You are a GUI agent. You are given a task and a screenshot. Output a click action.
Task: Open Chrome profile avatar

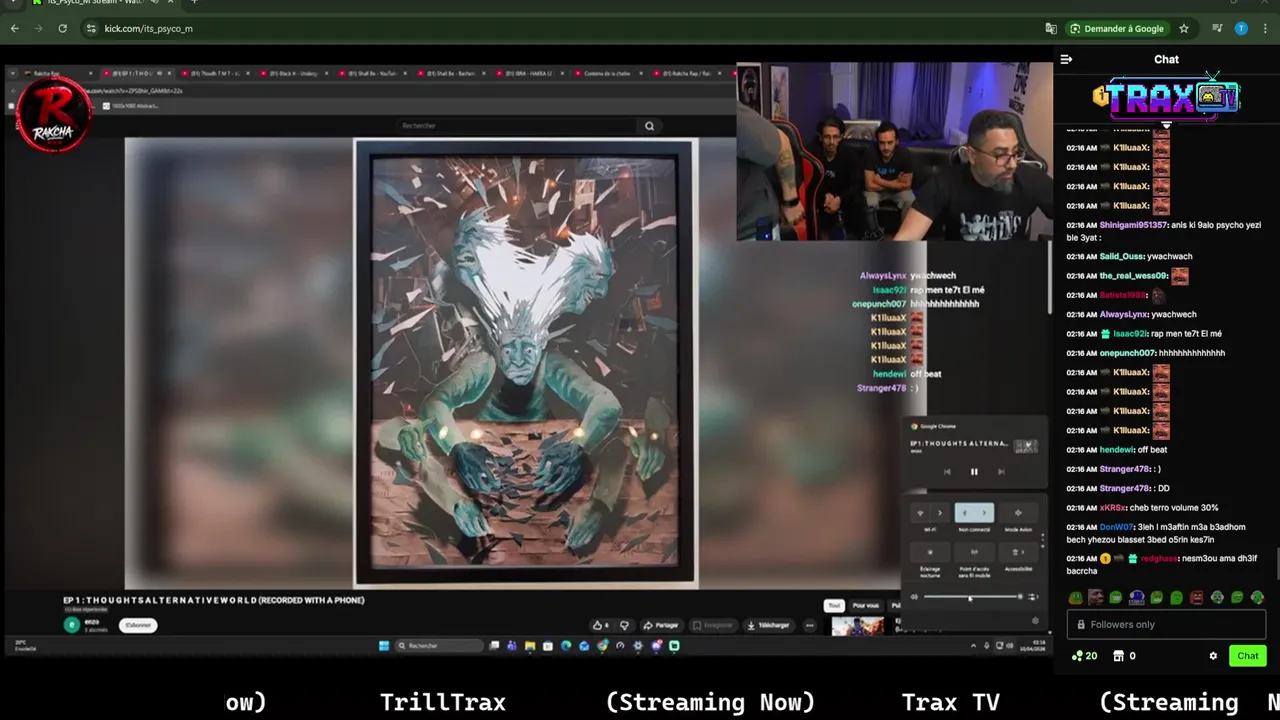pyautogui.click(x=1241, y=28)
